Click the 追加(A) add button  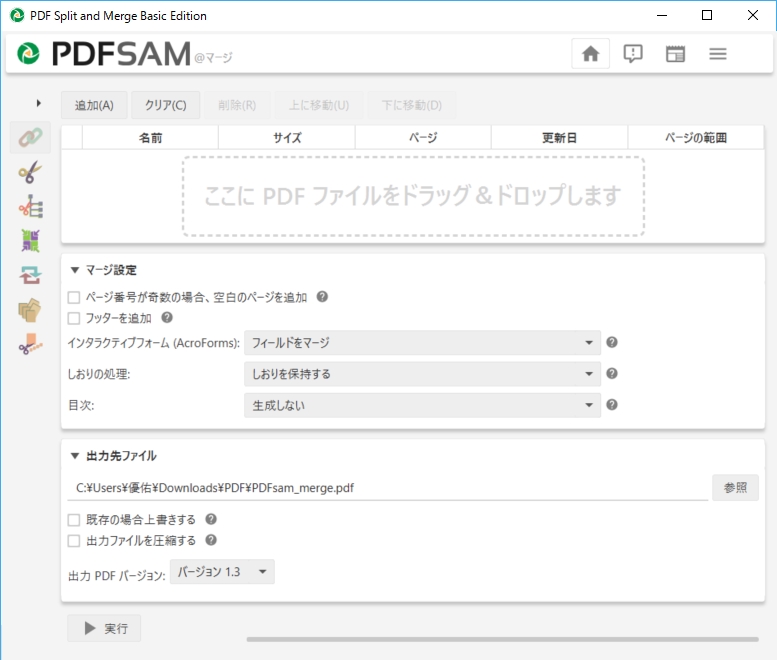click(94, 105)
